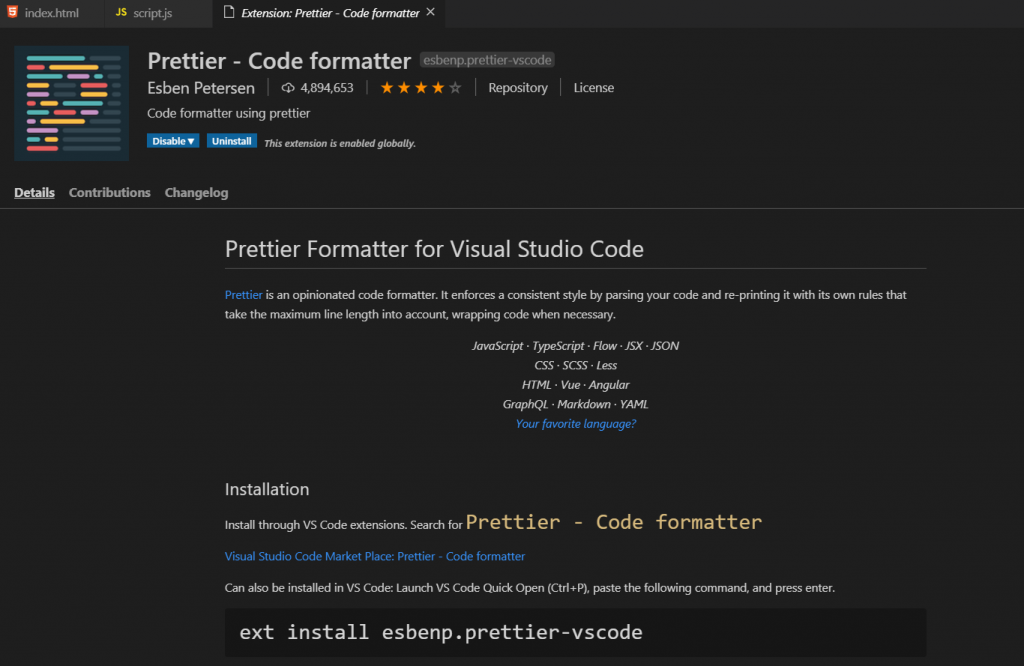Select the Extension: Prettier - Code formatter tab

330,13
